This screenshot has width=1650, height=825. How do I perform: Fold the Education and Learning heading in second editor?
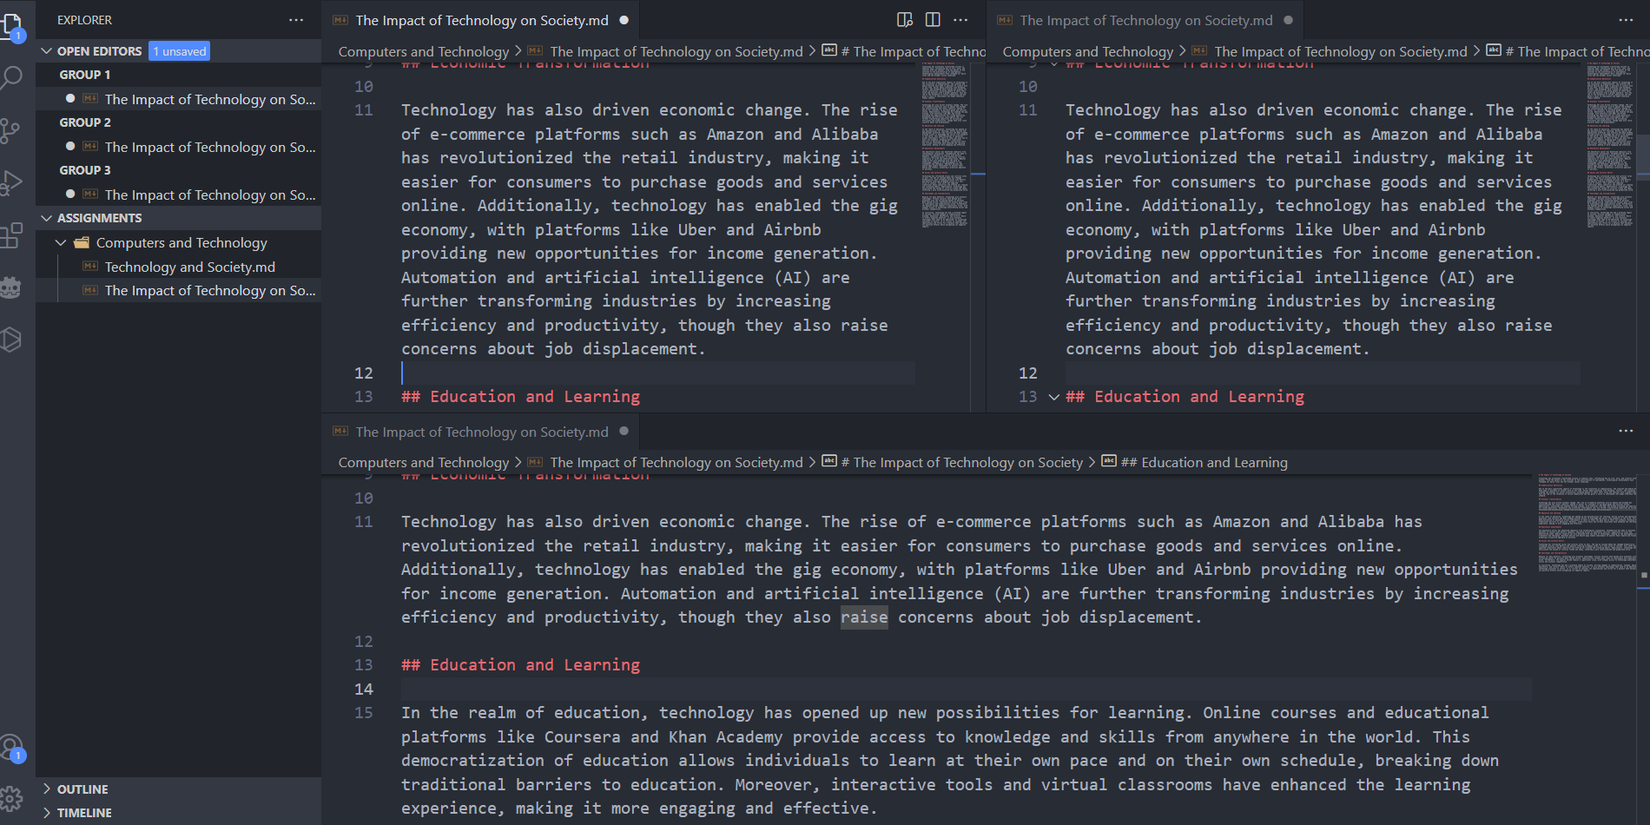click(x=1053, y=397)
